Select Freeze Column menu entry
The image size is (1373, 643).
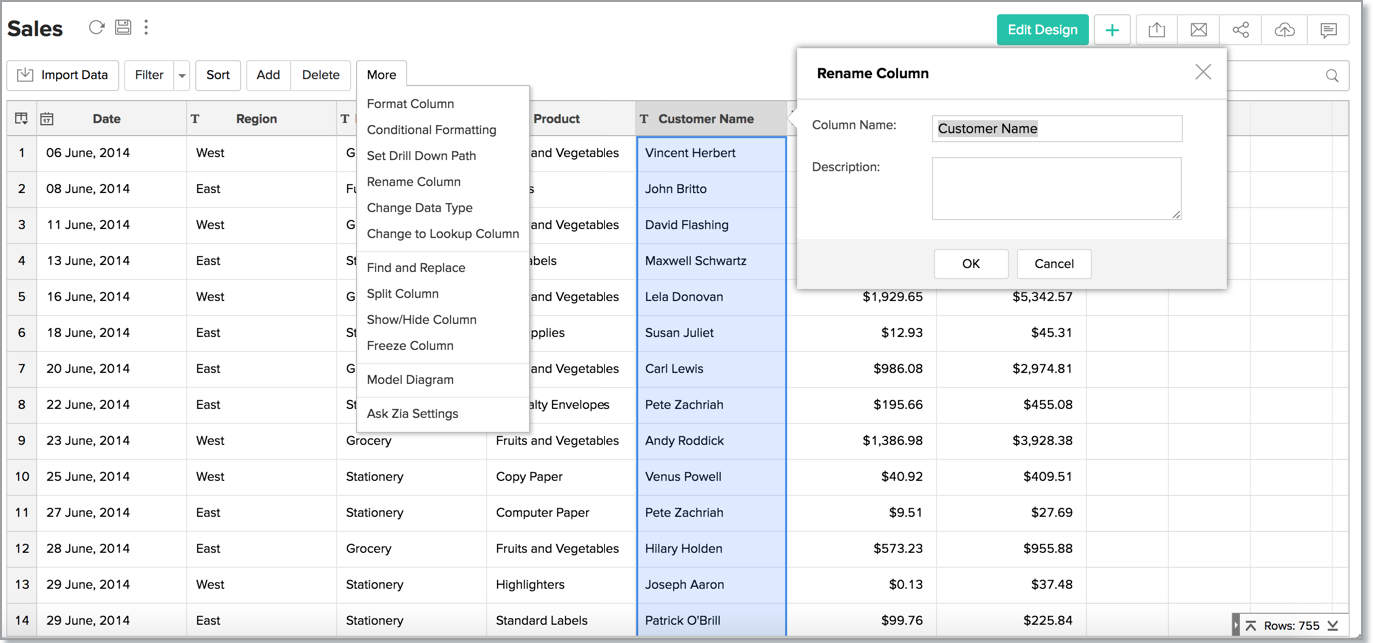click(x=410, y=346)
